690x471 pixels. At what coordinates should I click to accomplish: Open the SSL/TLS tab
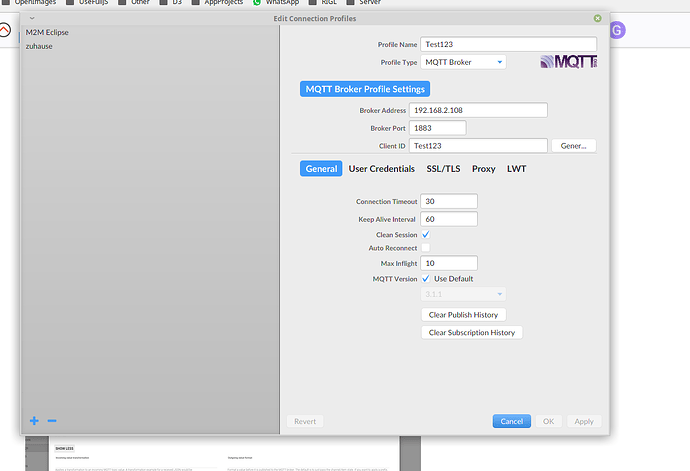[443, 169]
